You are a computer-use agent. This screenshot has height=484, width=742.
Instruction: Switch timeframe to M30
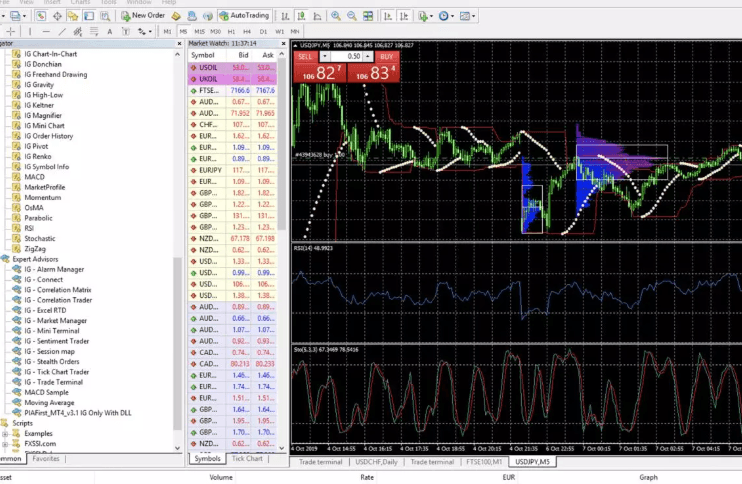[x=215, y=32]
